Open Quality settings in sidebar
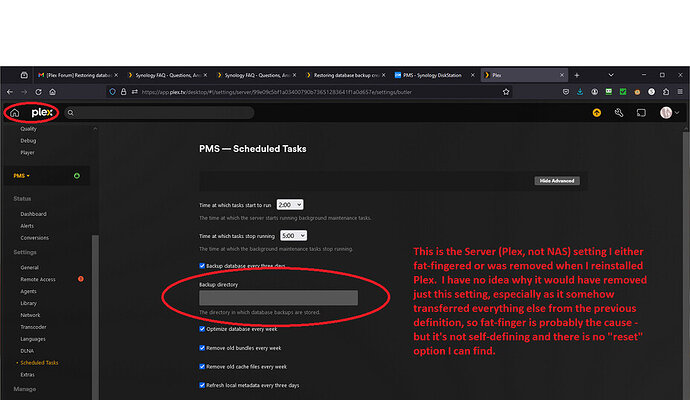690x400 pixels. (29, 129)
